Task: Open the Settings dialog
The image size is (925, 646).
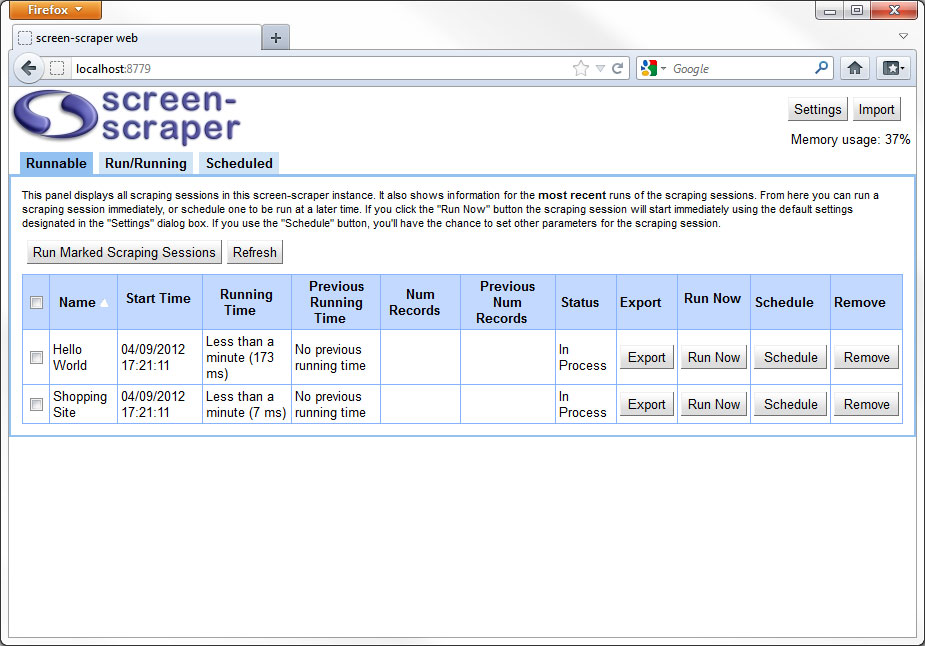Action: pos(818,110)
